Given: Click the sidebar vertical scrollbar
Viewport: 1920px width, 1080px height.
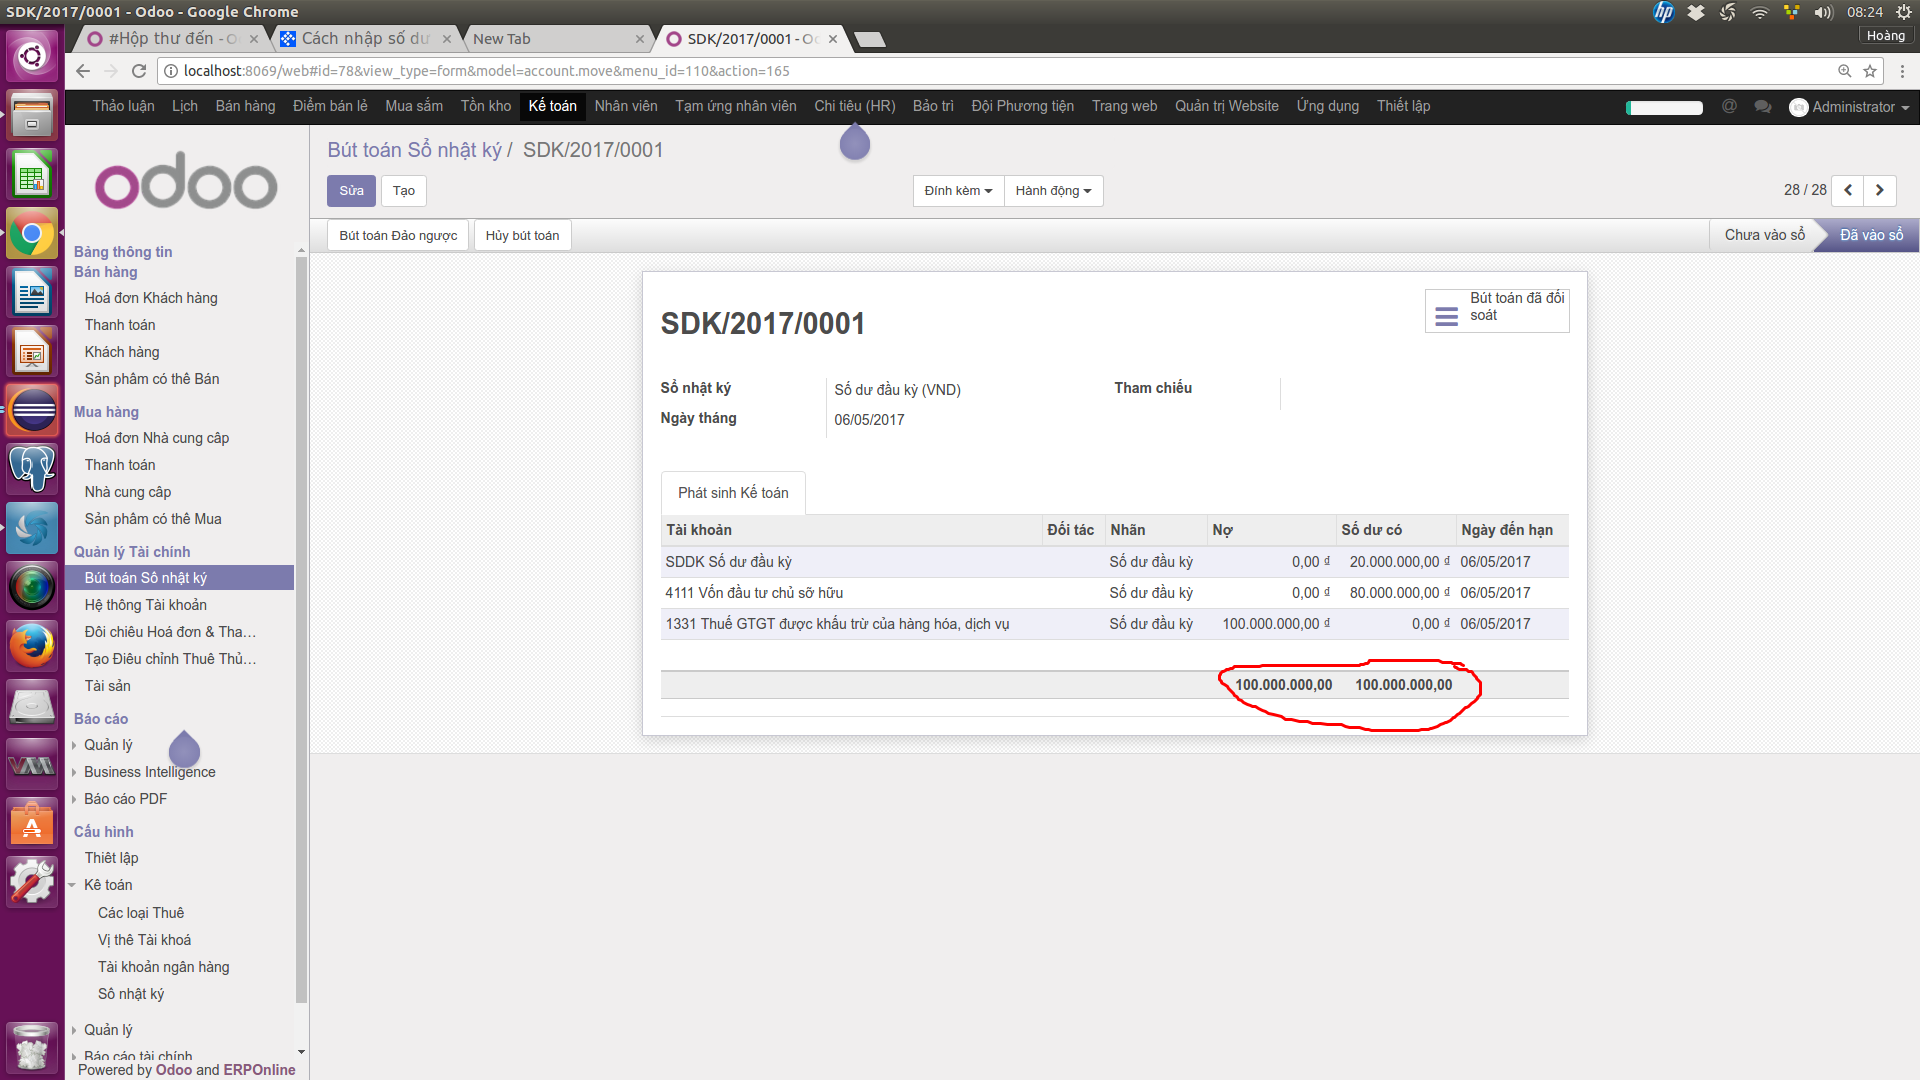Looking at the screenshot, I should [301, 630].
